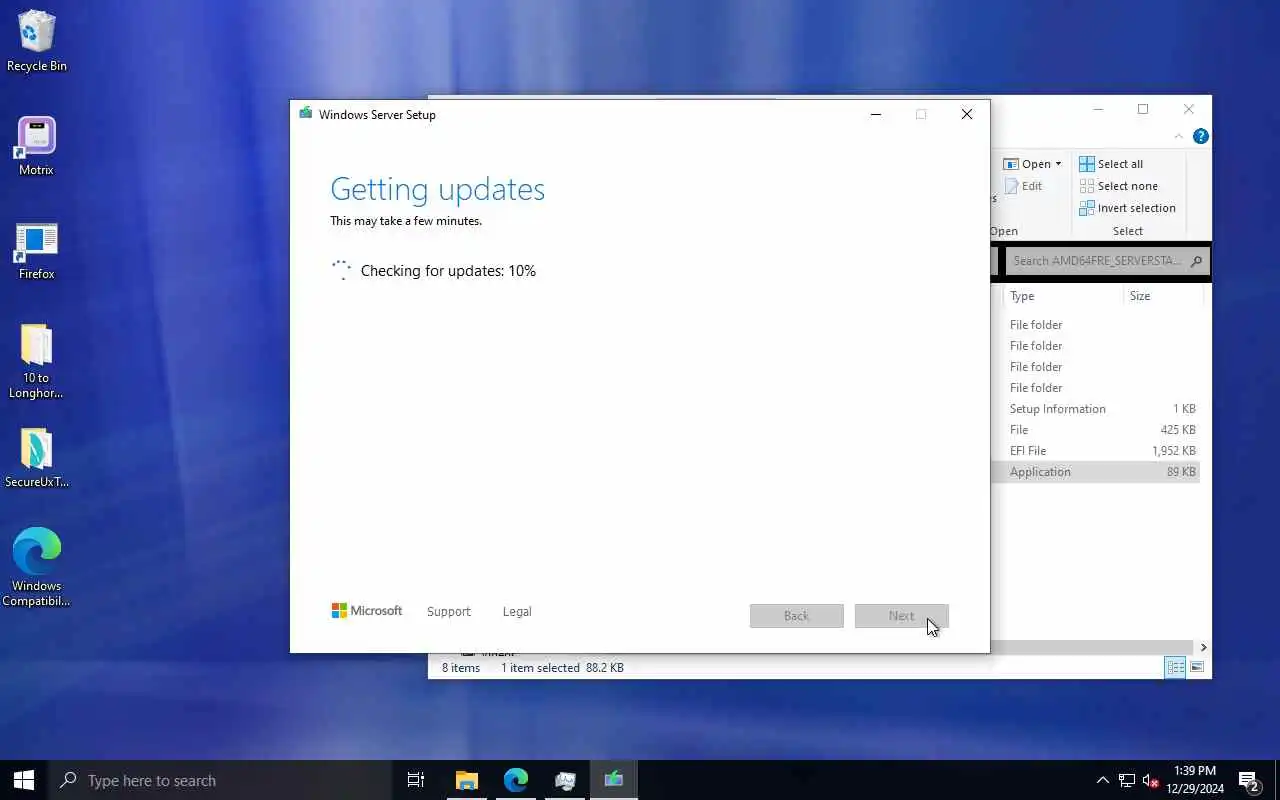Collapse the Explorer ribbon with the chevron
This screenshot has height=800, width=1280.
pyautogui.click(x=1179, y=136)
